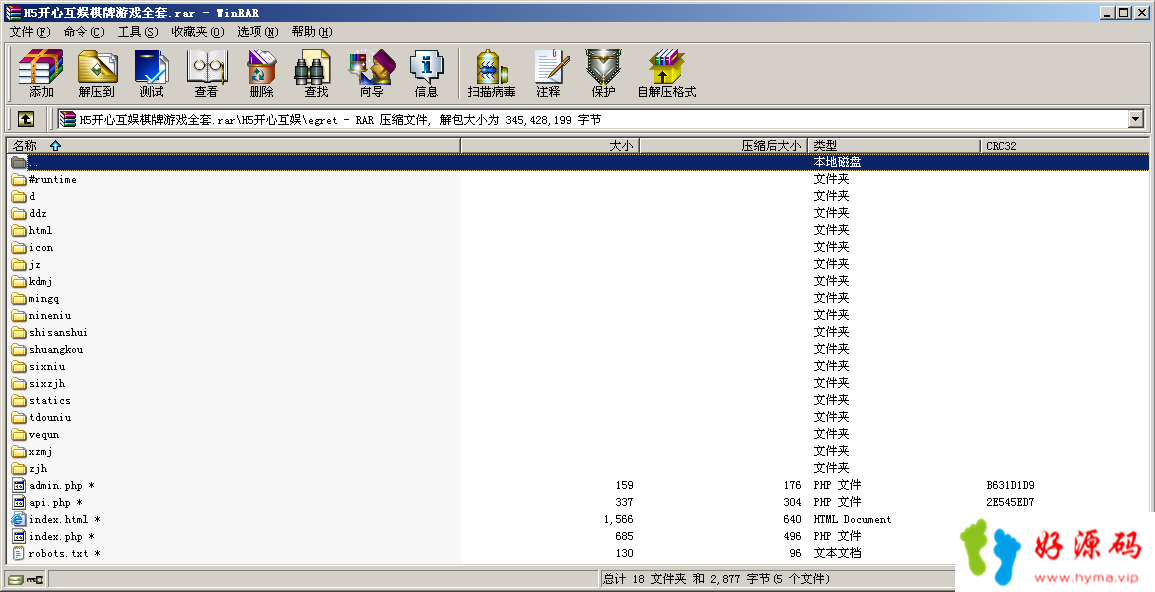1155x592 pixels.
Task: Open the 查看 (View) tool
Action: tap(206, 73)
